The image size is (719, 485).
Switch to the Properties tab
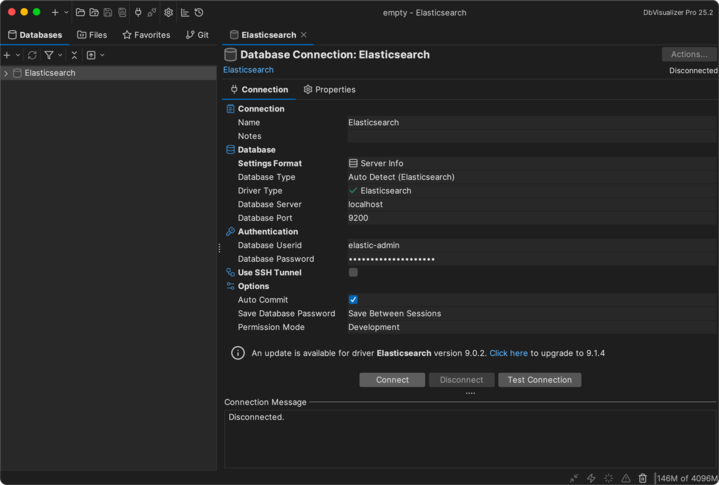point(330,89)
